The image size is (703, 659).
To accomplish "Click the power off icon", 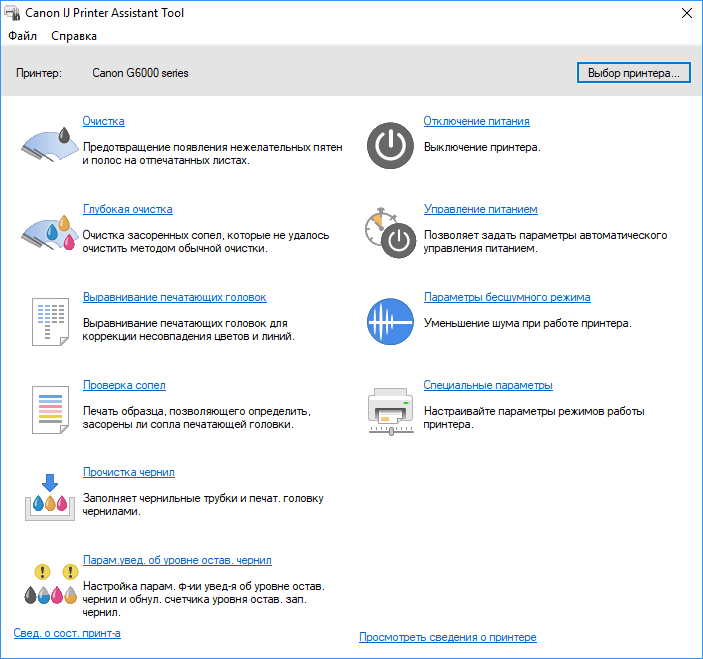I will tap(390, 145).
